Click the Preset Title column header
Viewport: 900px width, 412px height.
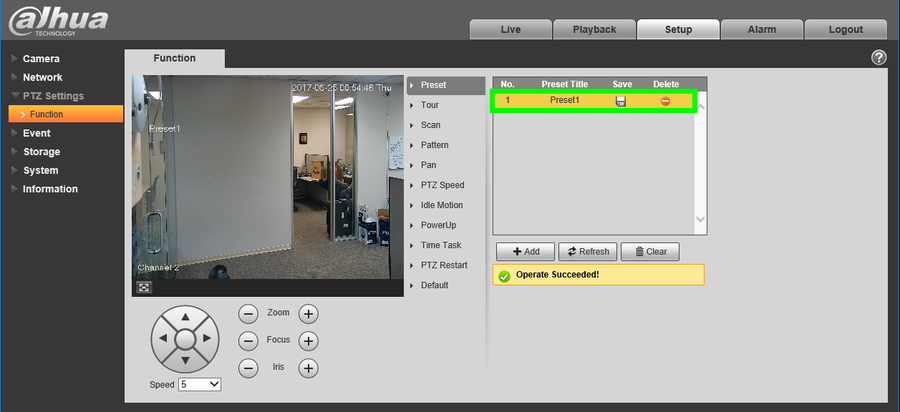tap(565, 84)
